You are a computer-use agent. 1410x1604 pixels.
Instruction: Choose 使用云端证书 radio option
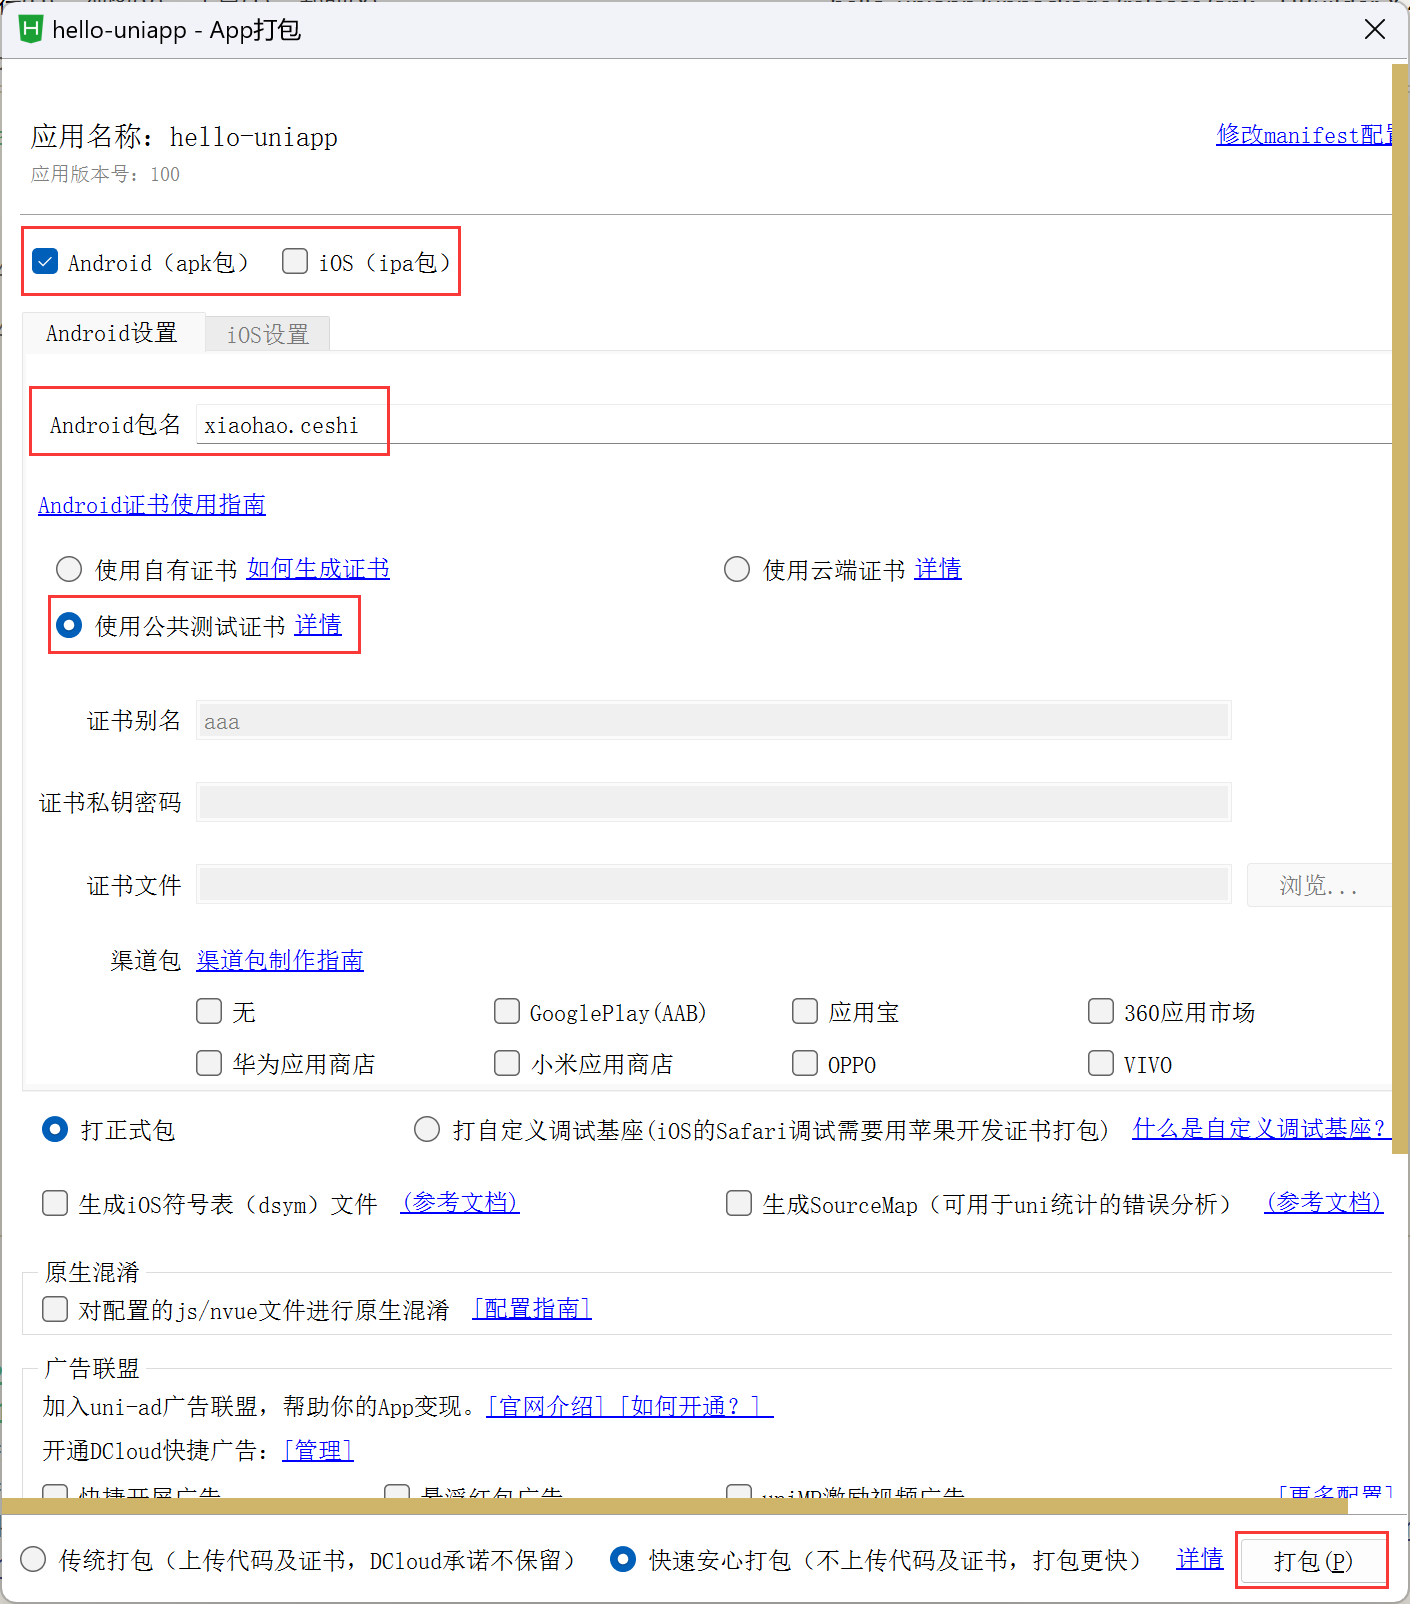point(737,570)
